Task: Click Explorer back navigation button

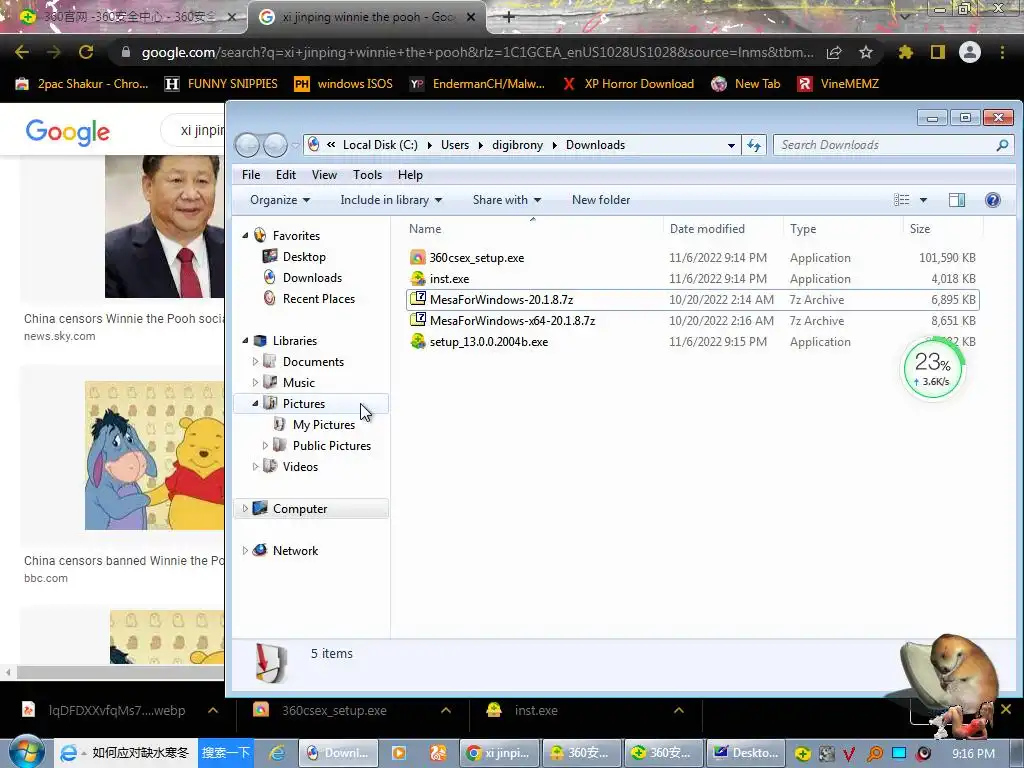Action: 248,145
